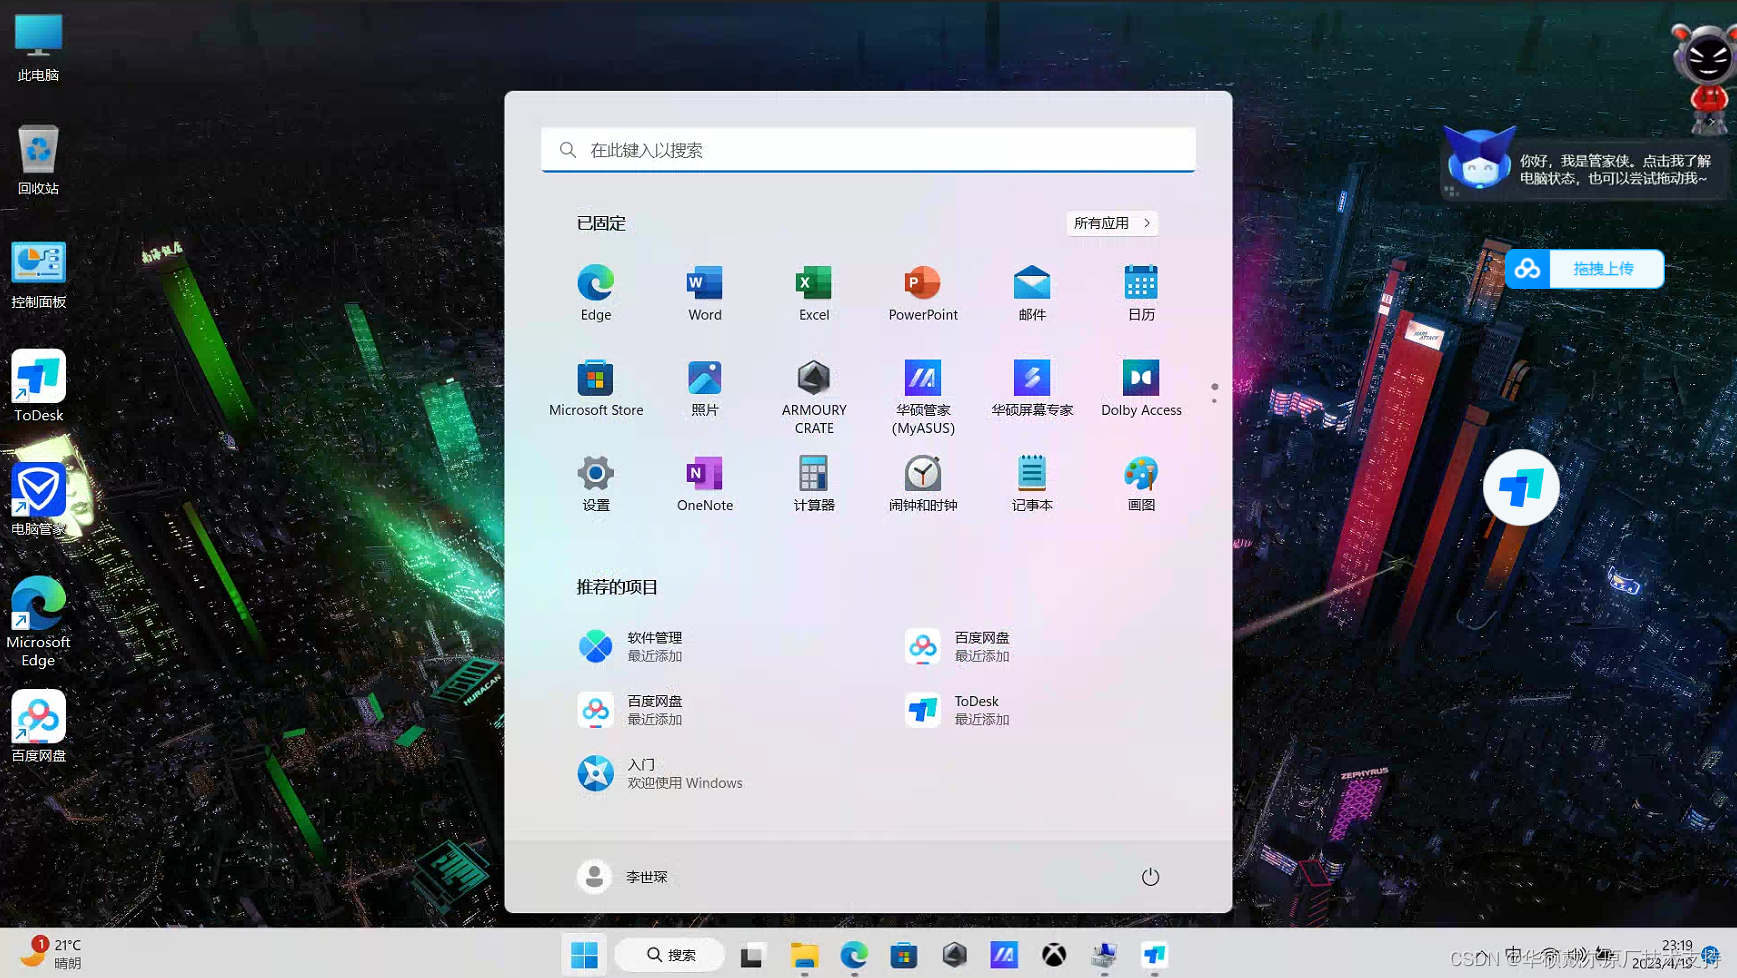Image resolution: width=1737 pixels, height=978 pixels.
Task: Launch ARMOURY CRATE from pinned apps
Action: (x=813, y=397)
